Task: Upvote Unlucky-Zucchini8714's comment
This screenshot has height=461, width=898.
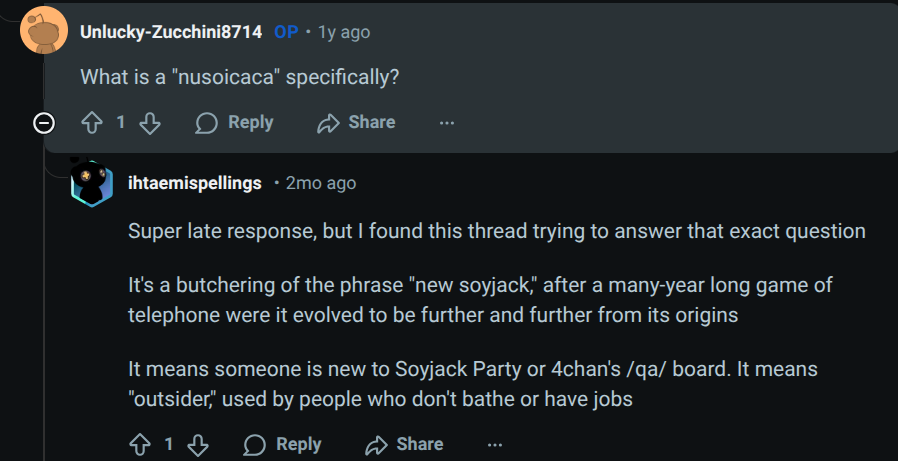Action: coord(92,123)
